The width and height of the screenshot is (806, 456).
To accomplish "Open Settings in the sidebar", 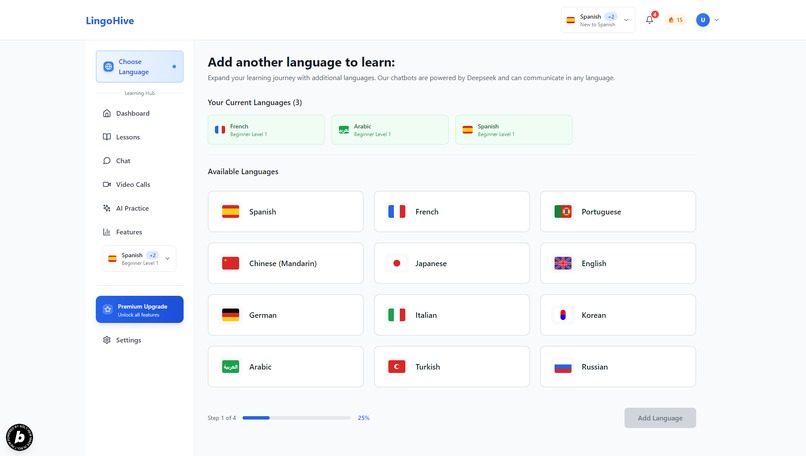I will (139, 340).
